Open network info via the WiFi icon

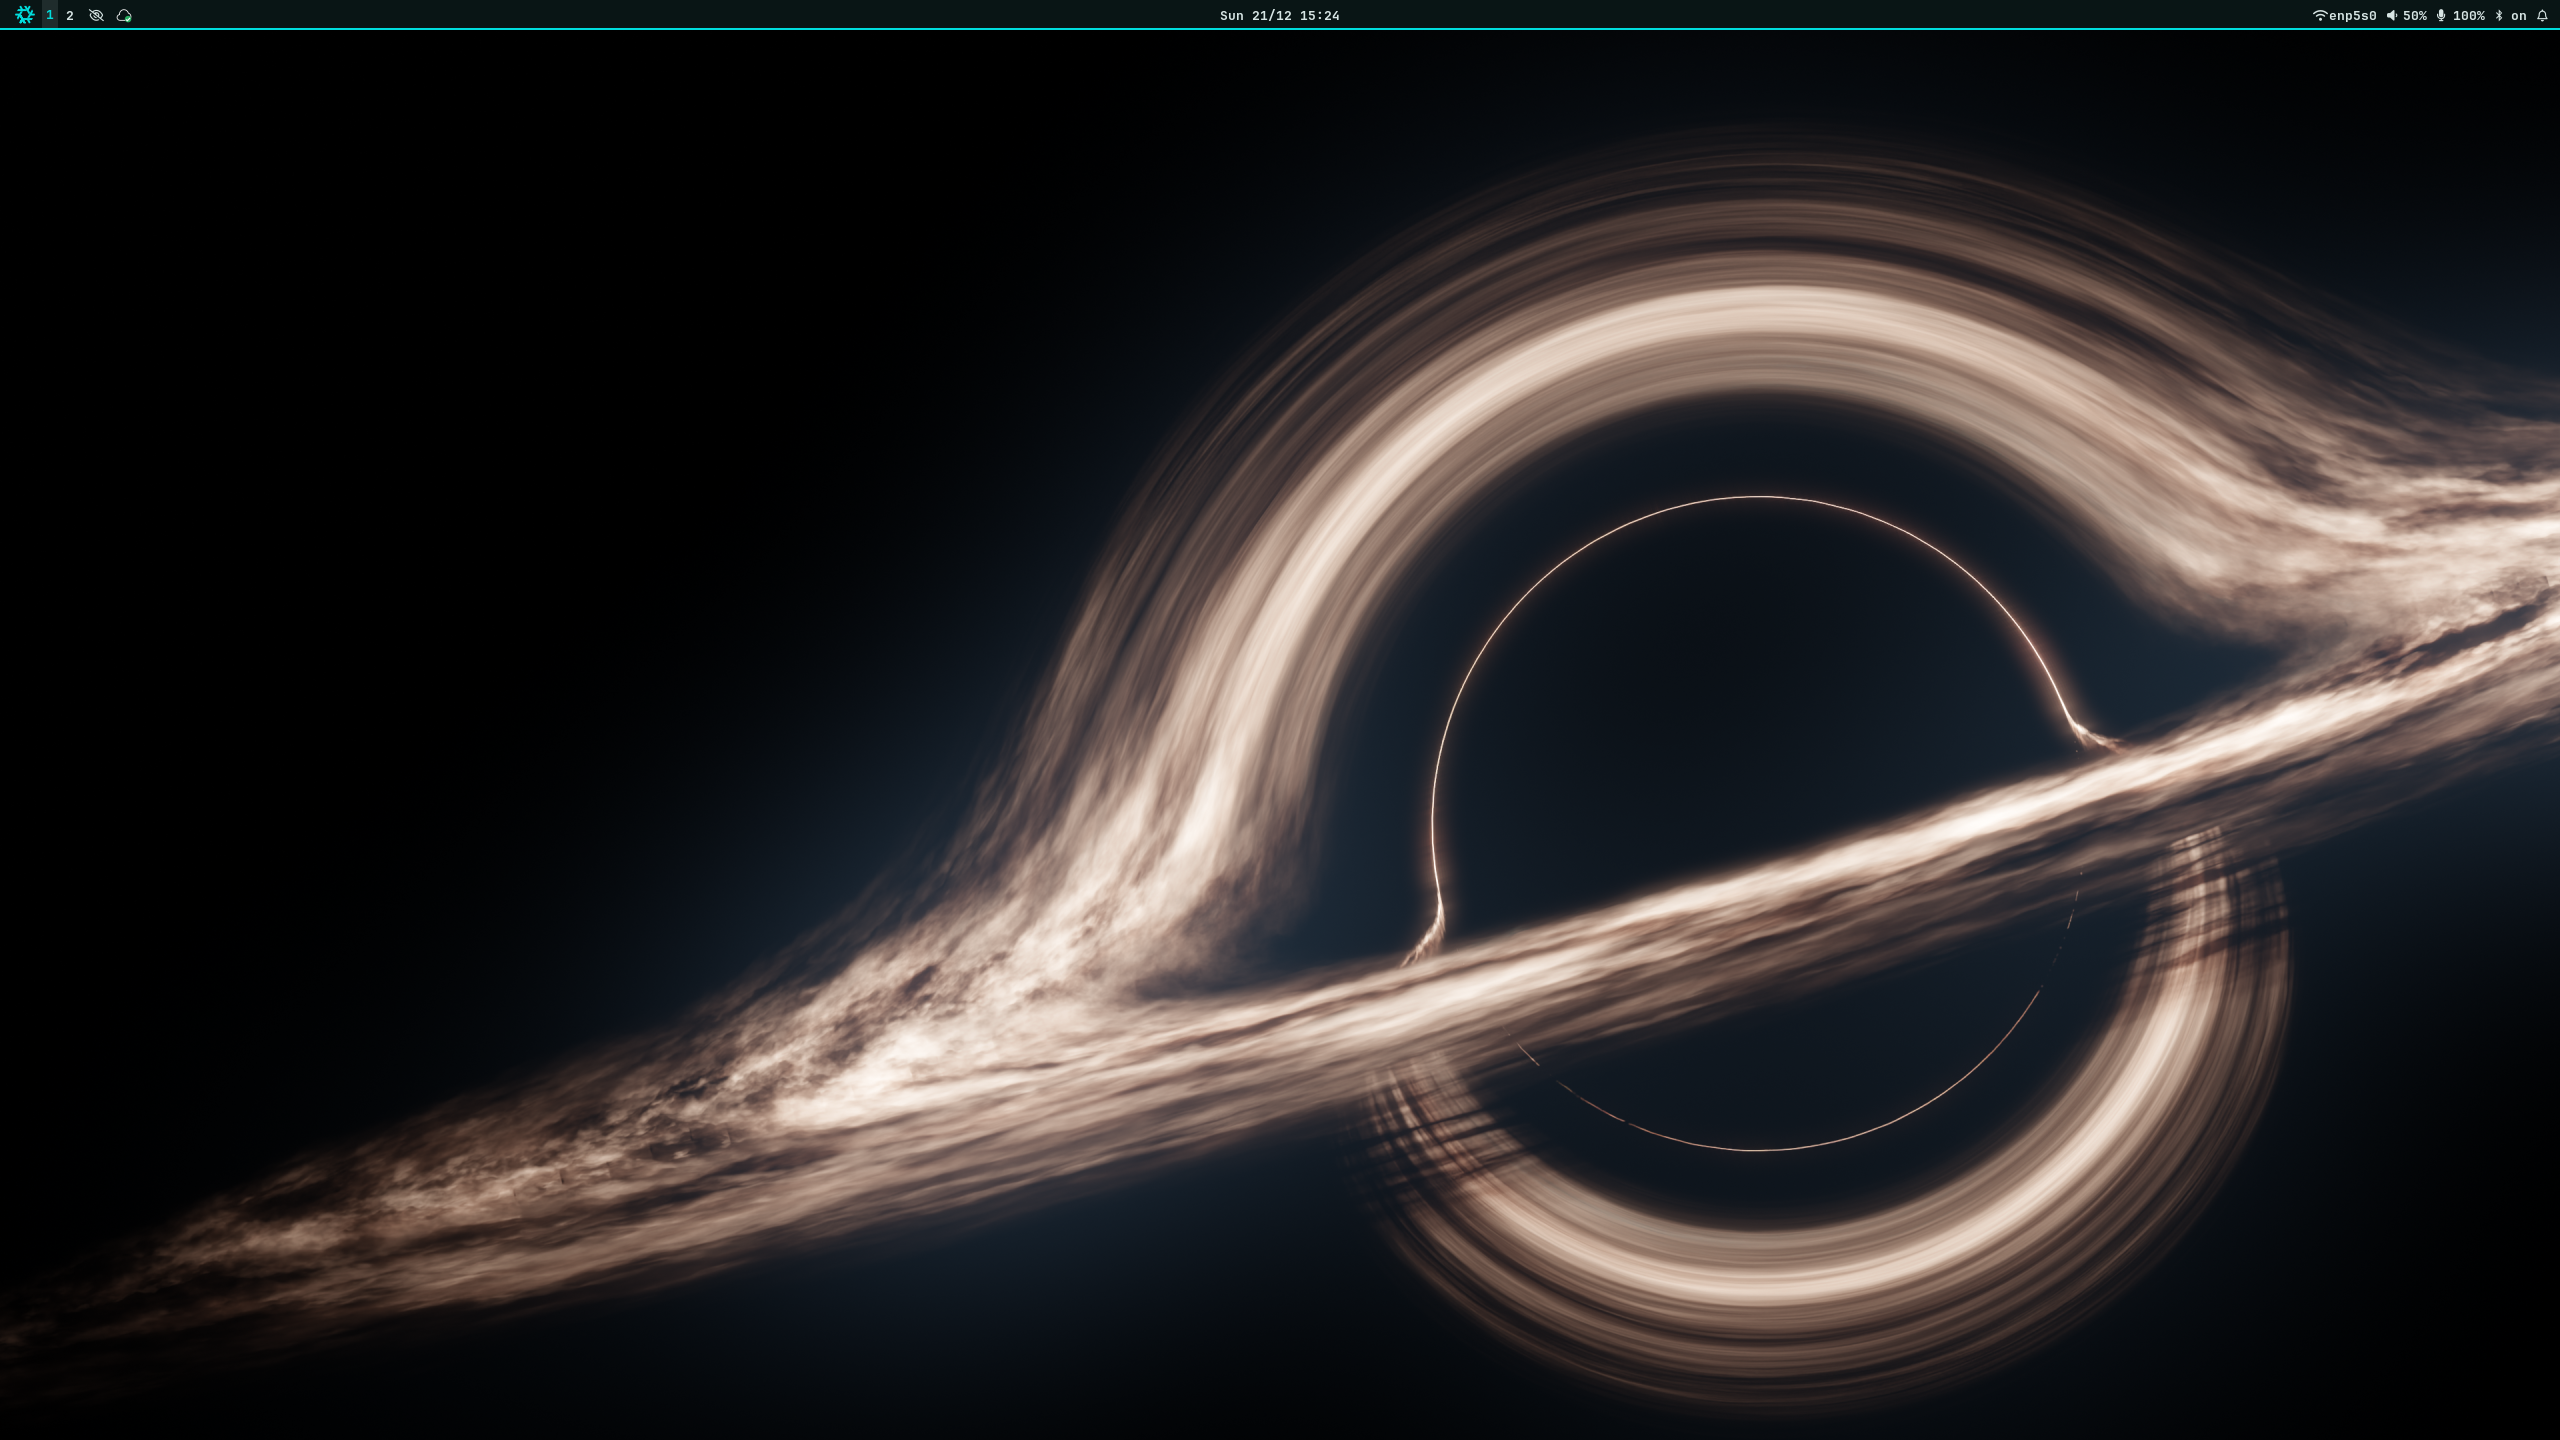2320,15
